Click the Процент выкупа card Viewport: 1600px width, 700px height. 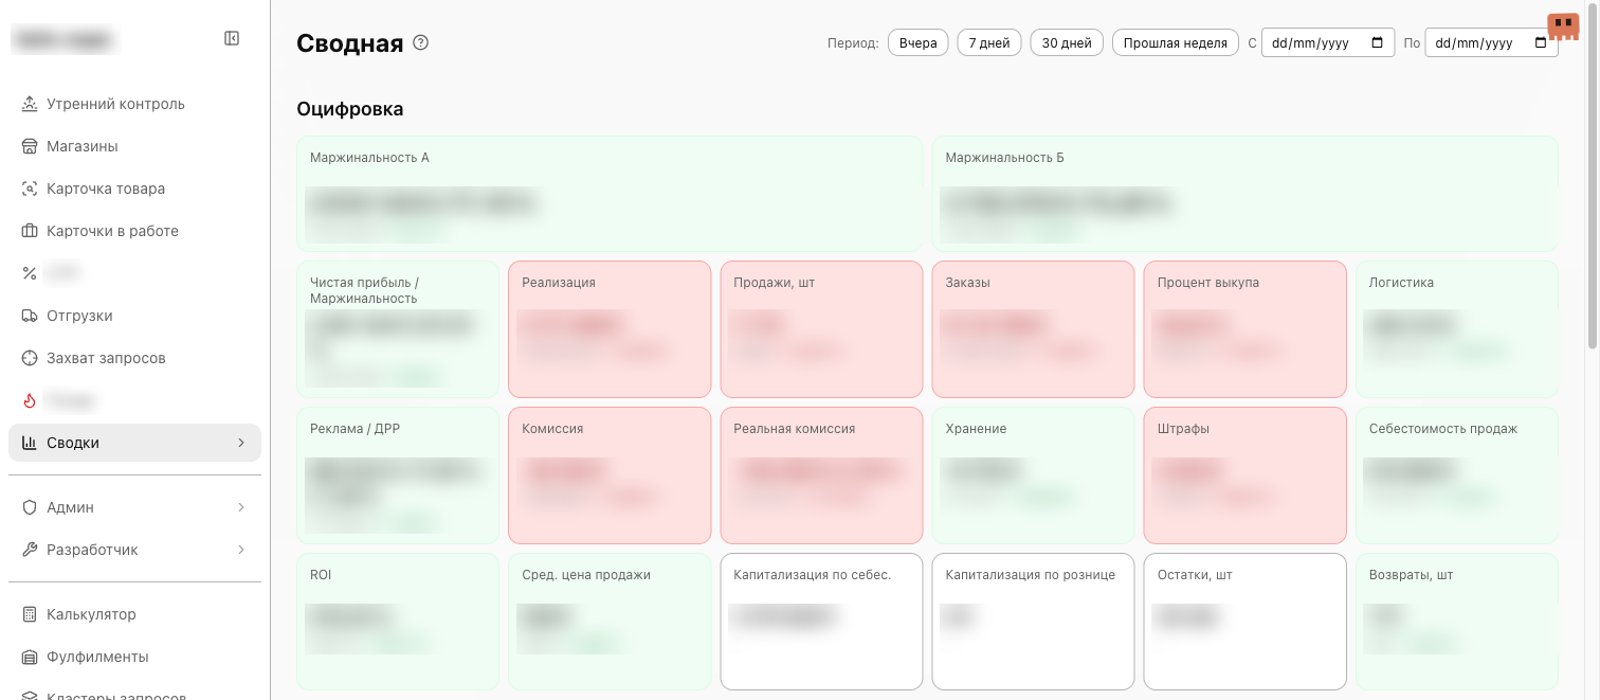1245,329
